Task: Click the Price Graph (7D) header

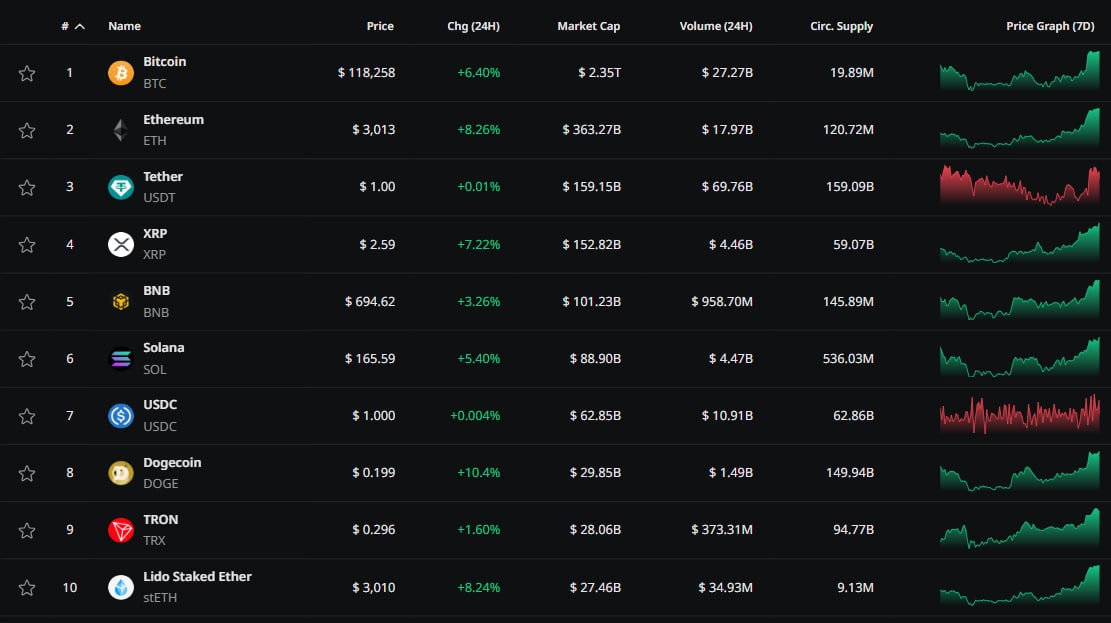Action: pos(1050,26)
